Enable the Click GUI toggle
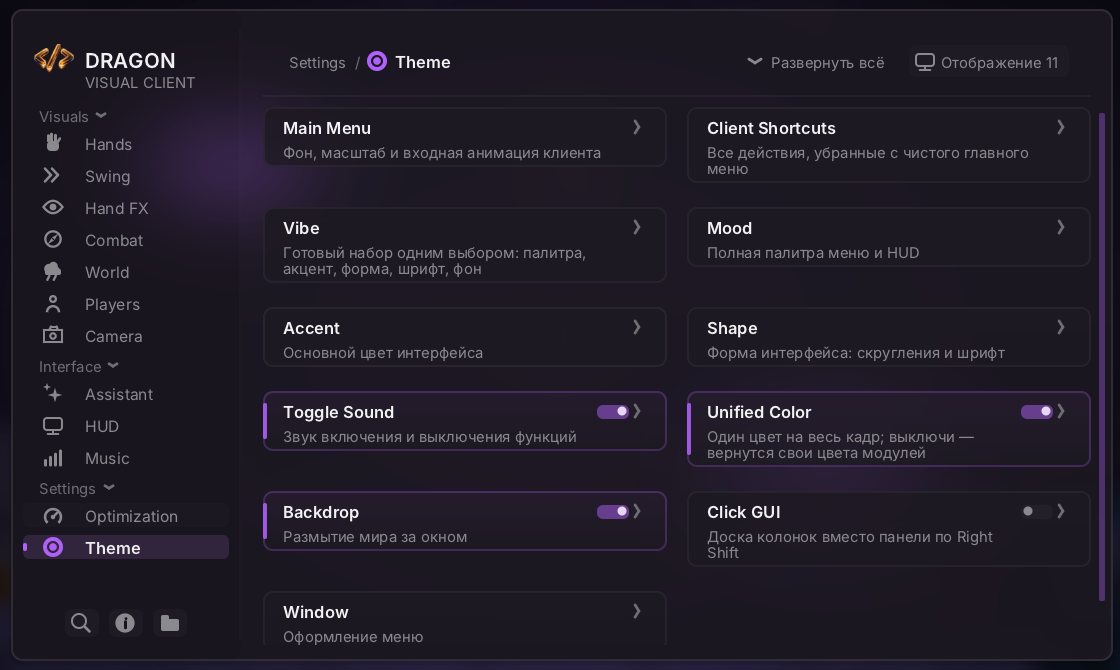Image resolution: width=1120 pixels, height=670 pixels. [1036, 511]
